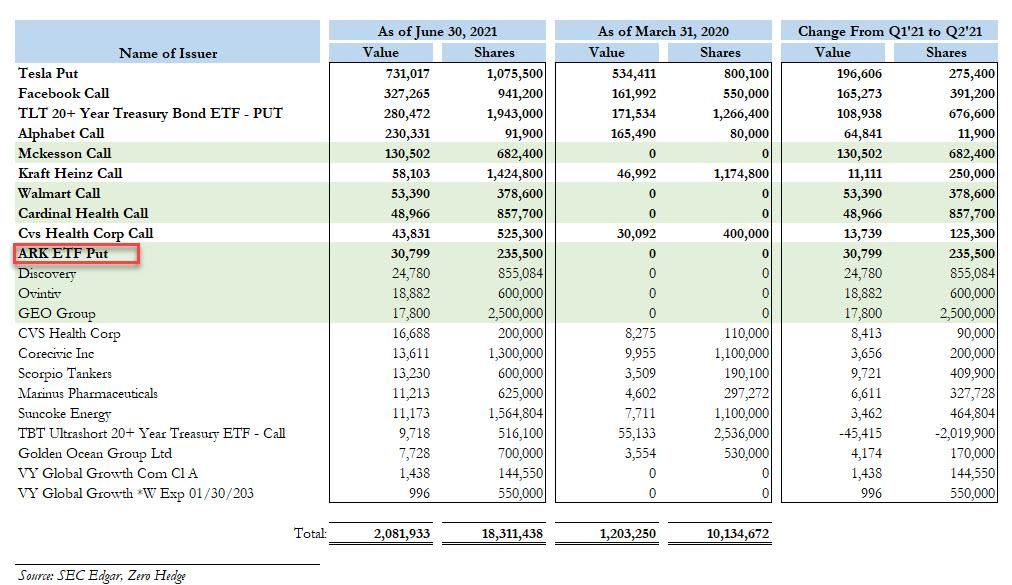Click Facebook Call value change "165,273"
The image size is (1012, 585).
pos(859,94)
